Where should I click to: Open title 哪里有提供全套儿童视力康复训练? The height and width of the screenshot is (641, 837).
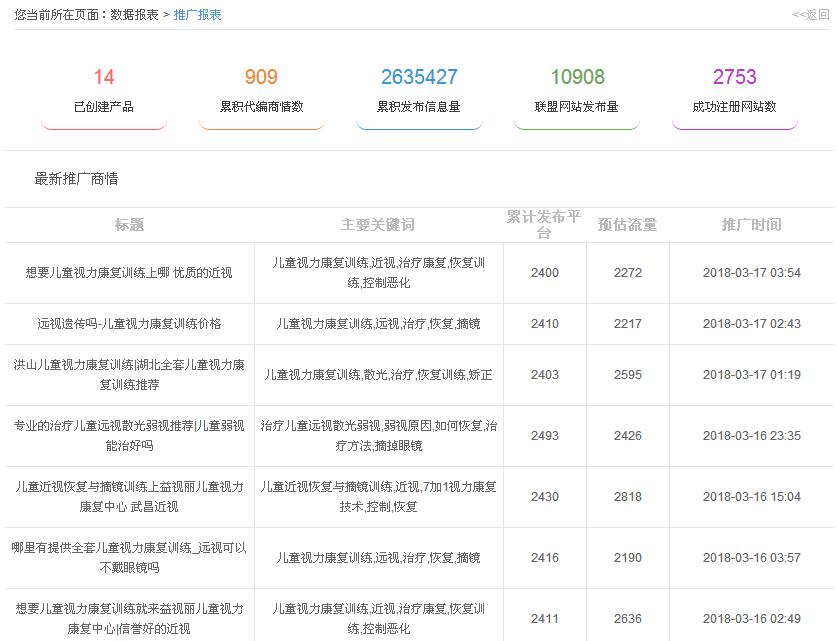tap(129, 558)
